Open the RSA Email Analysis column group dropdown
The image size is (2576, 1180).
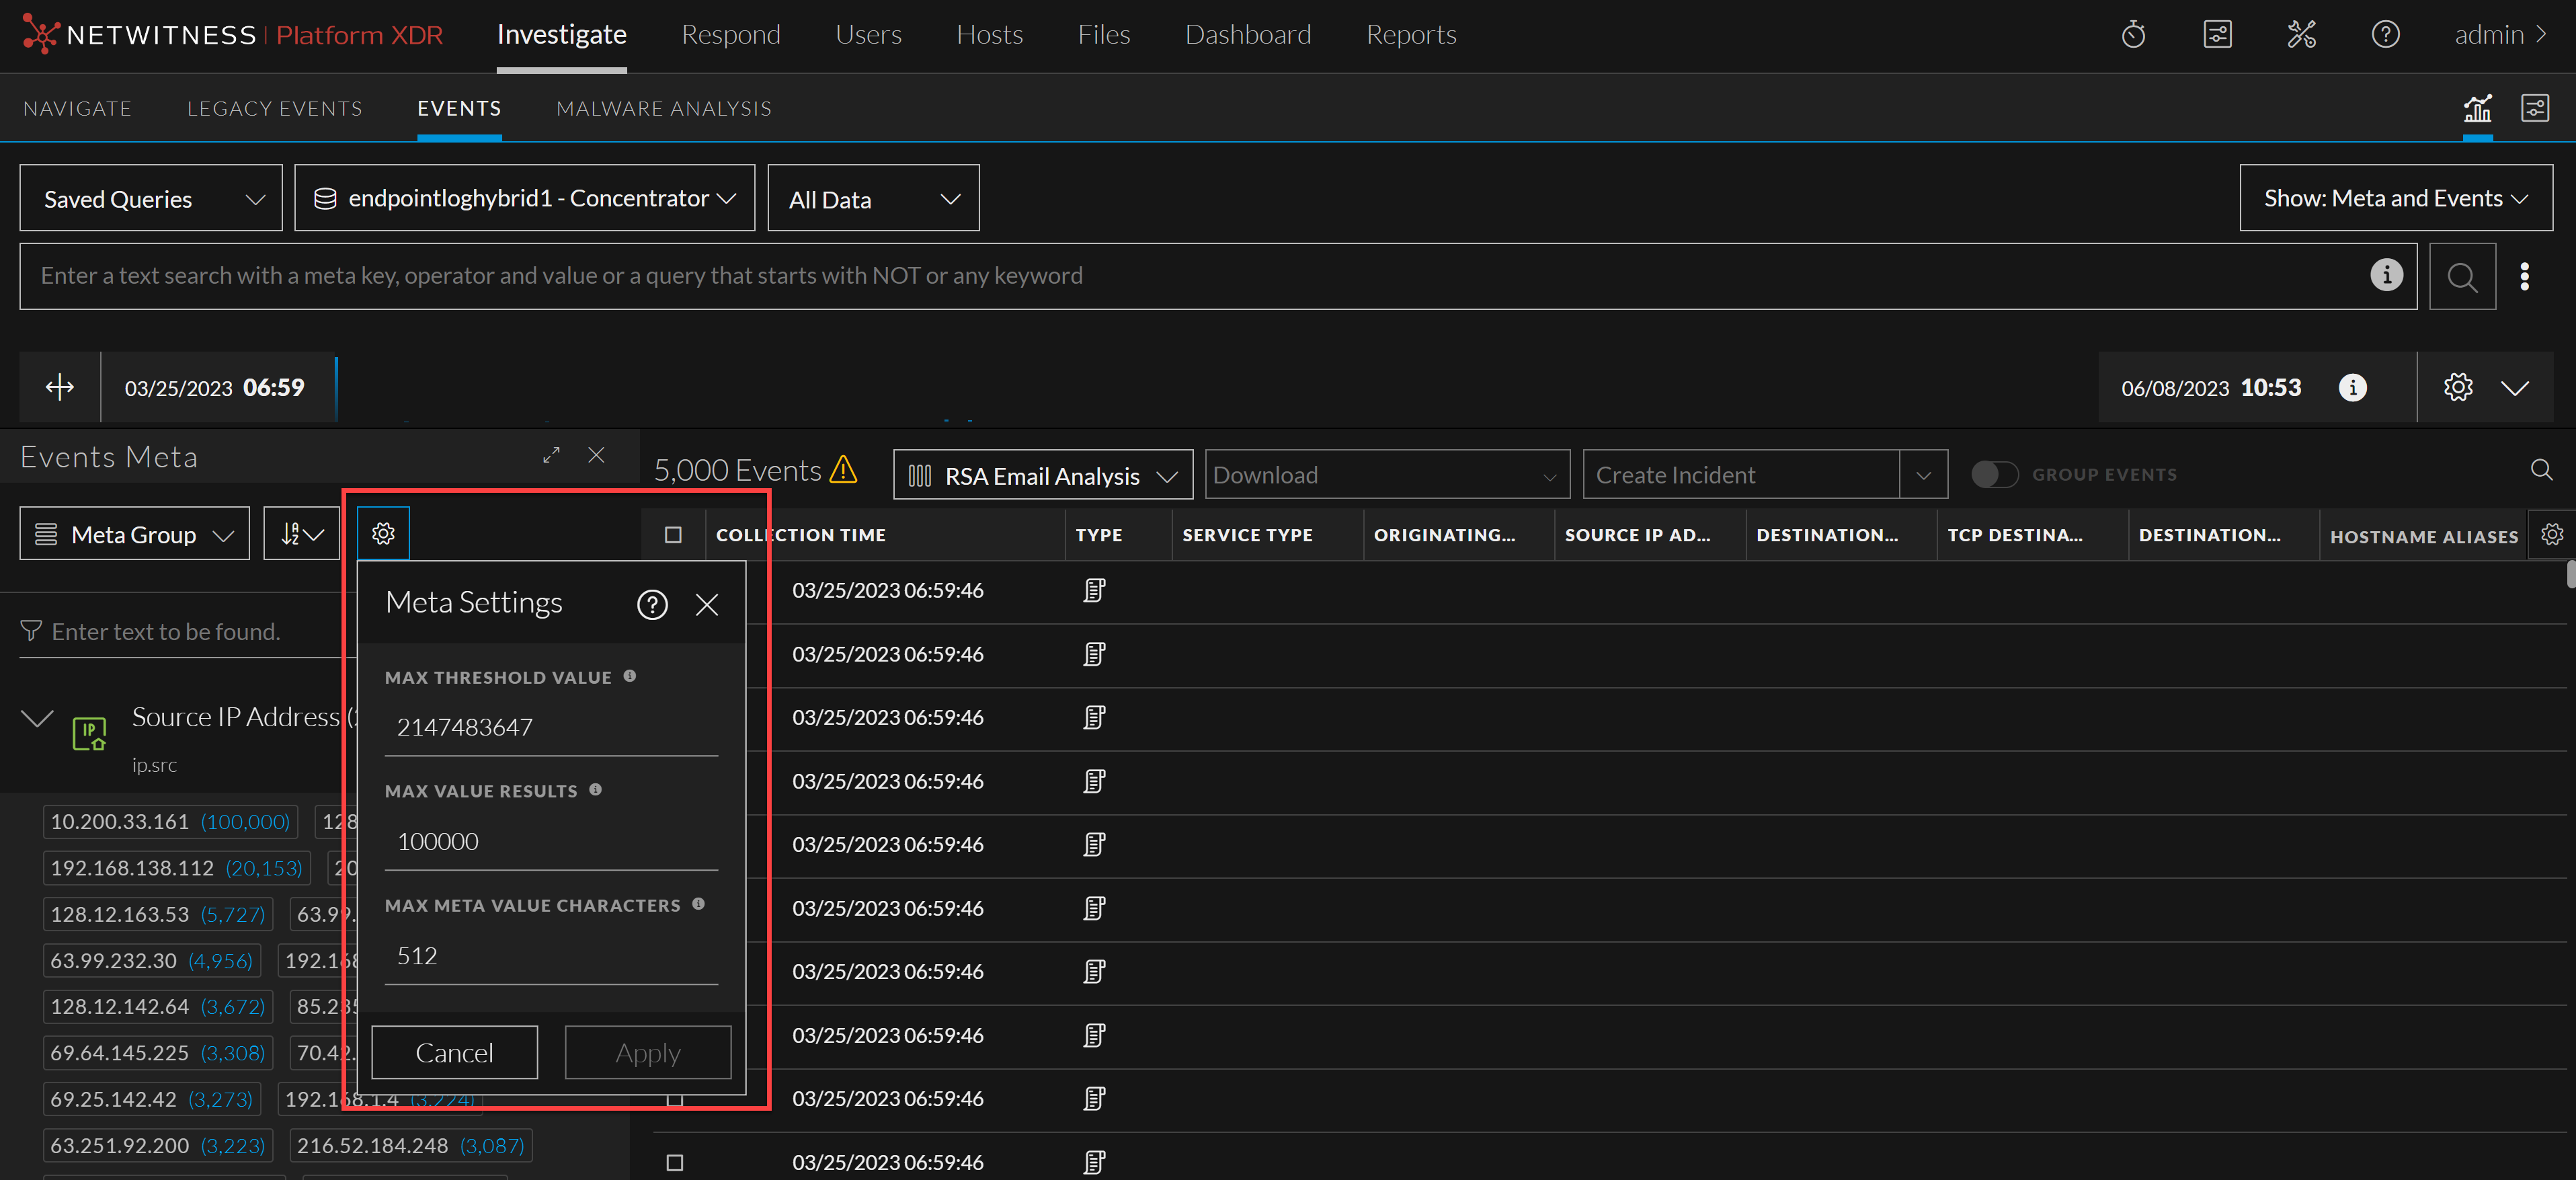pyautogui.click(x=1042, y=476)
